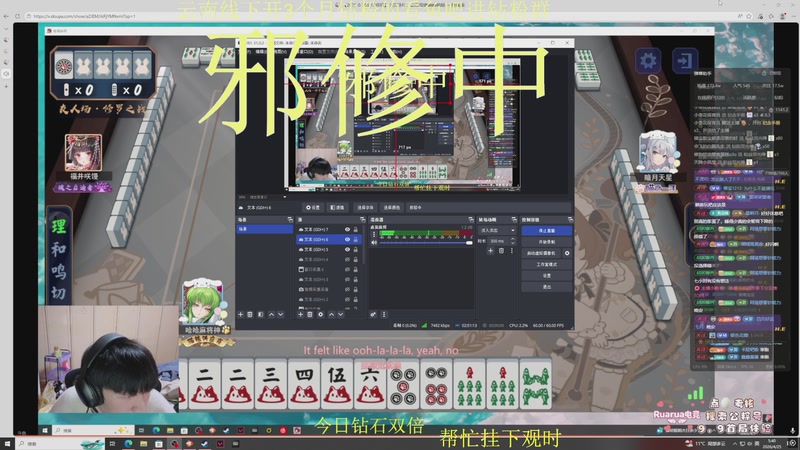Click 选择字体 select font button
The image size is (800, 450).
[365, 208]
